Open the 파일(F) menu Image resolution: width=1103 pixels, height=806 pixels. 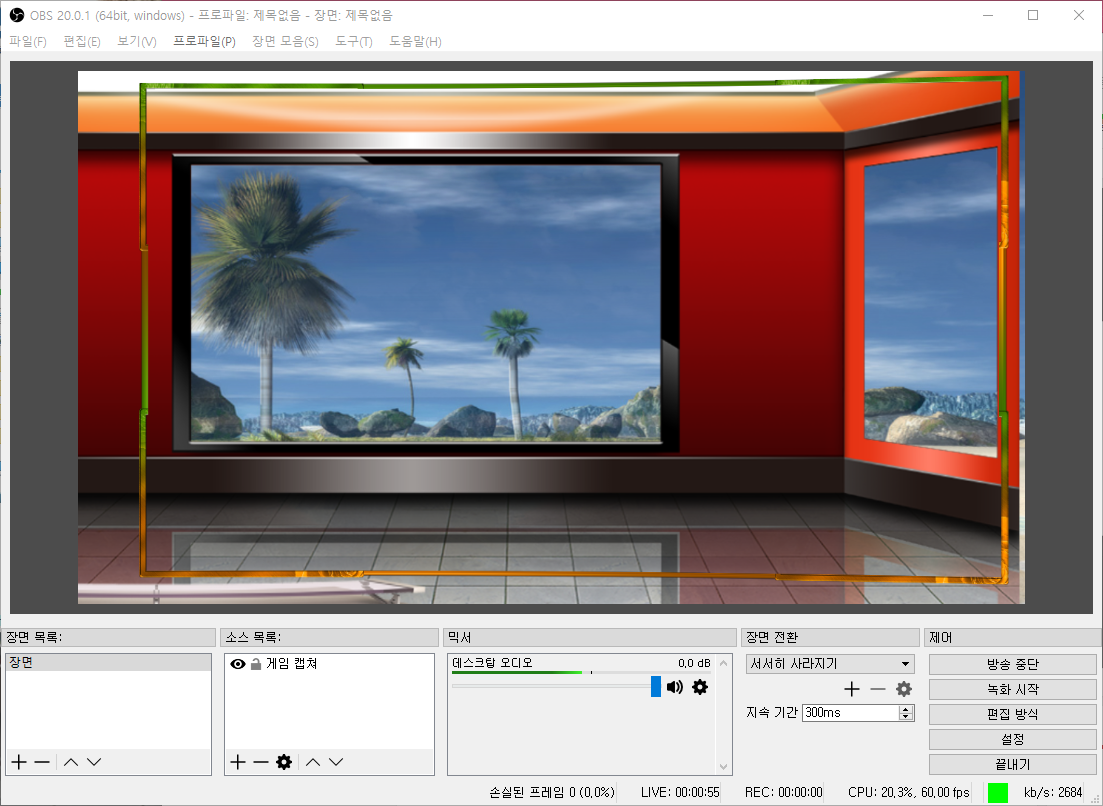point(27,41)
